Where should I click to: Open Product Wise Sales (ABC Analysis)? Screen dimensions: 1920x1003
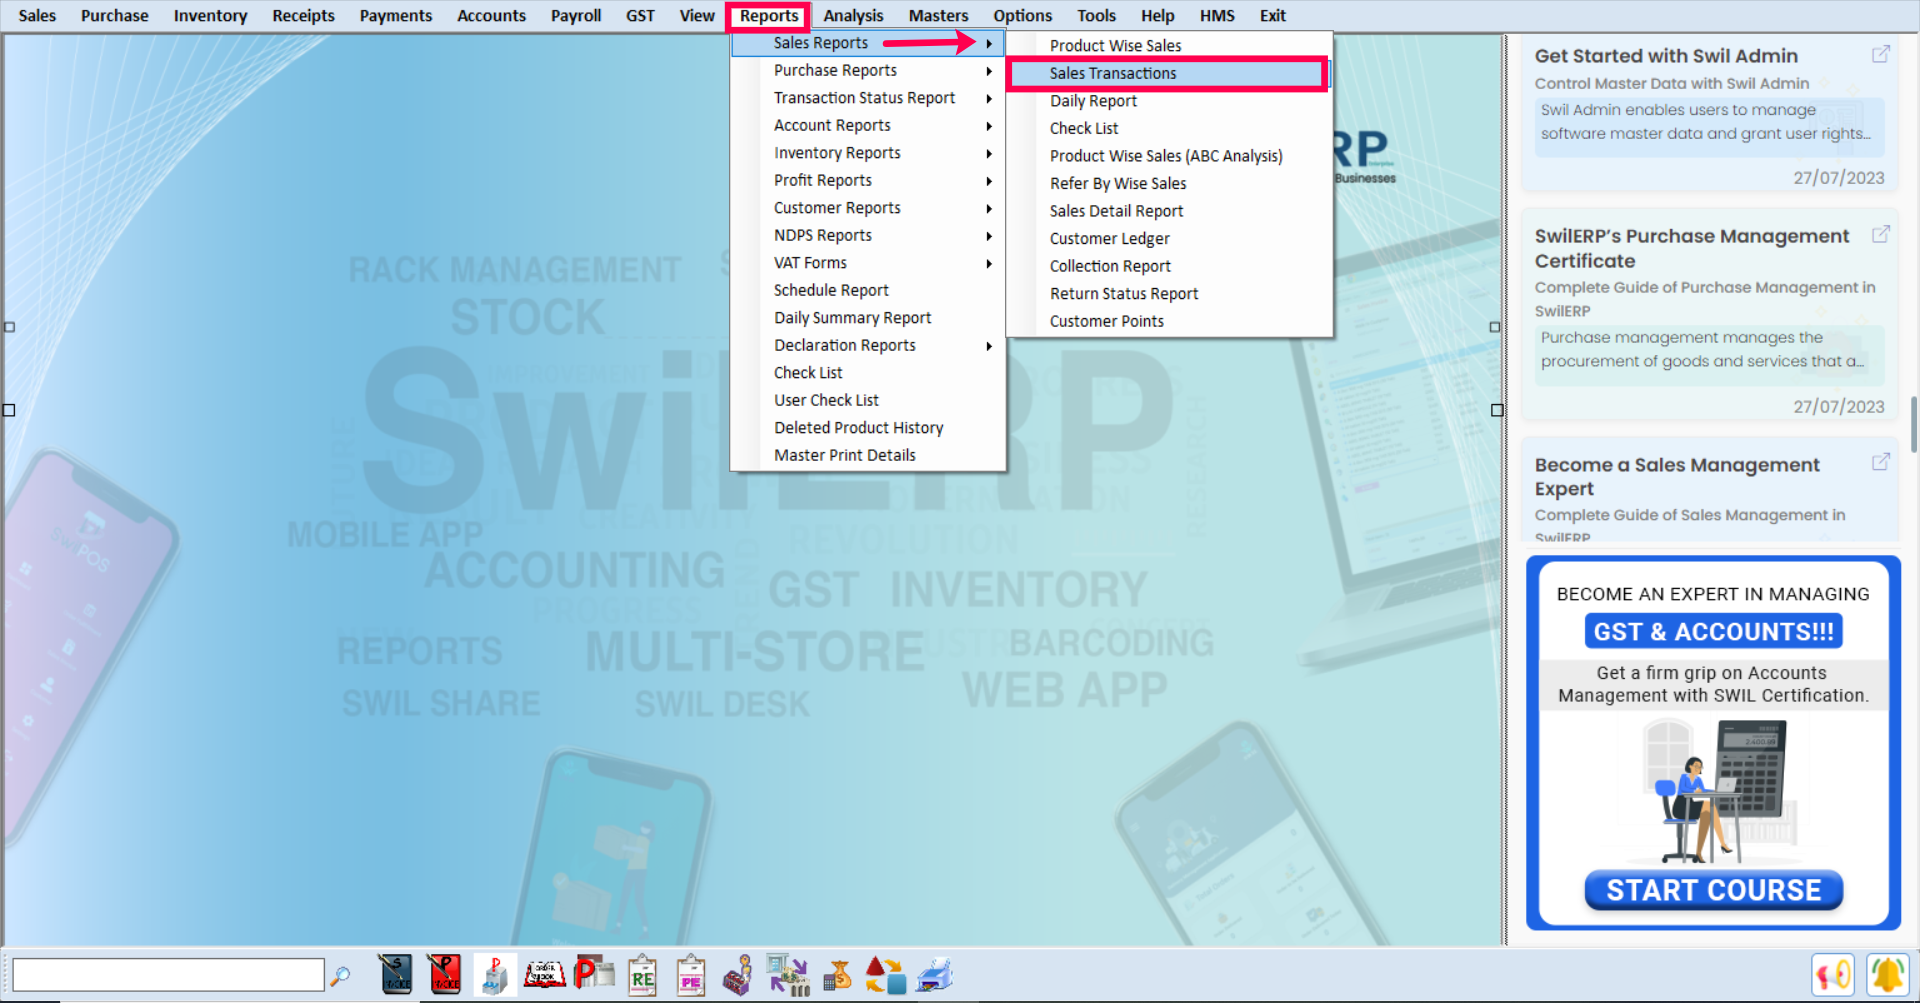tap(1168, 156)
